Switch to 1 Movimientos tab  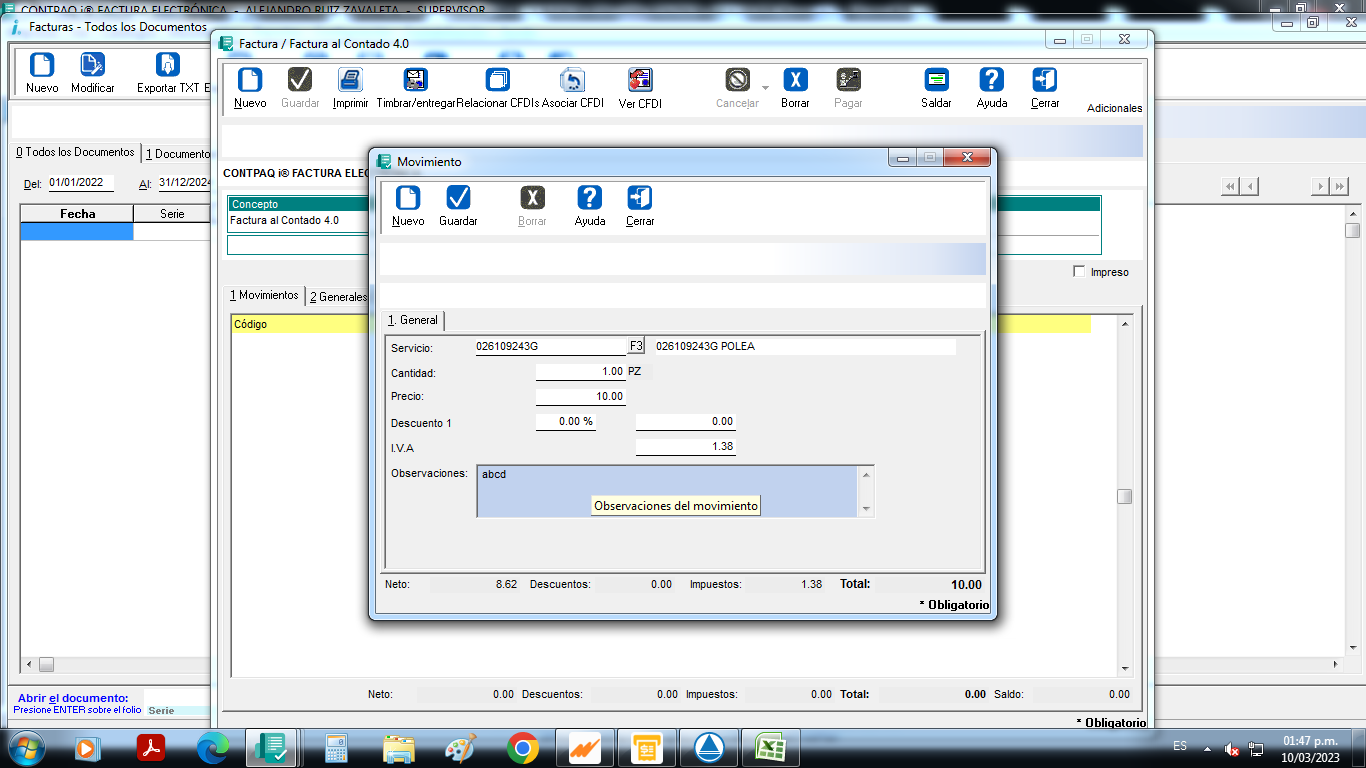(x=264, y=296)
